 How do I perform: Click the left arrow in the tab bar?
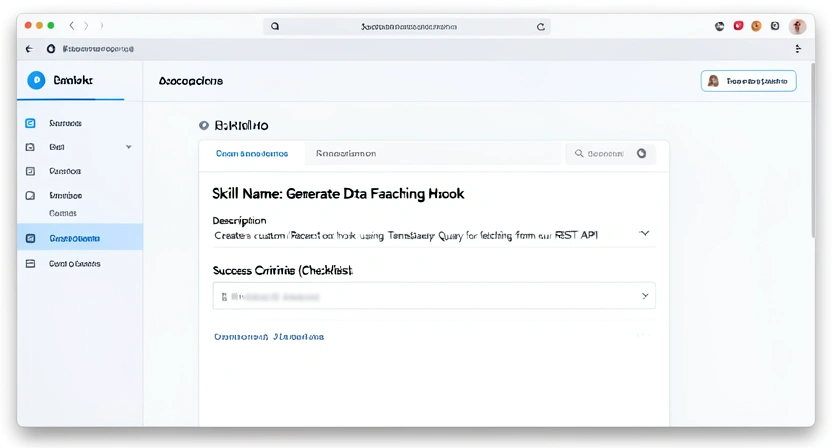29,49
